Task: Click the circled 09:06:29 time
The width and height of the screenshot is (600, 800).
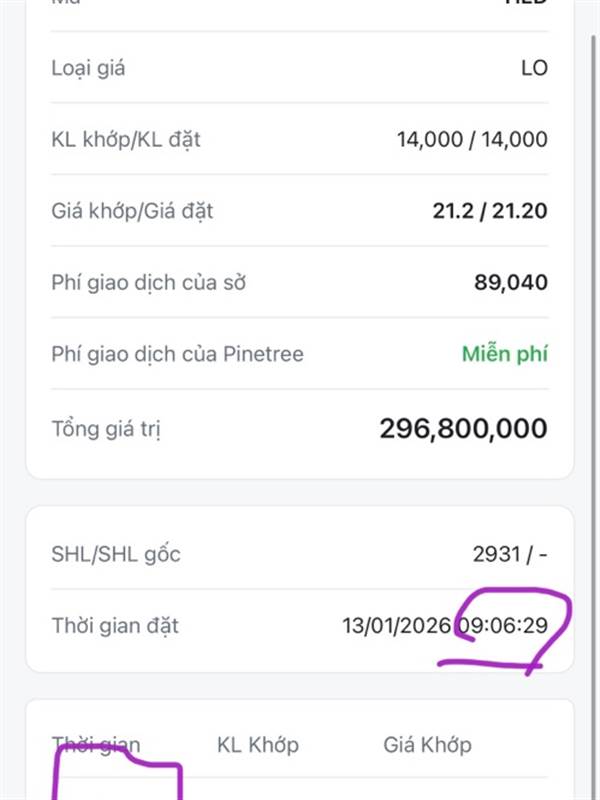Action: click(x=503, y=626)
